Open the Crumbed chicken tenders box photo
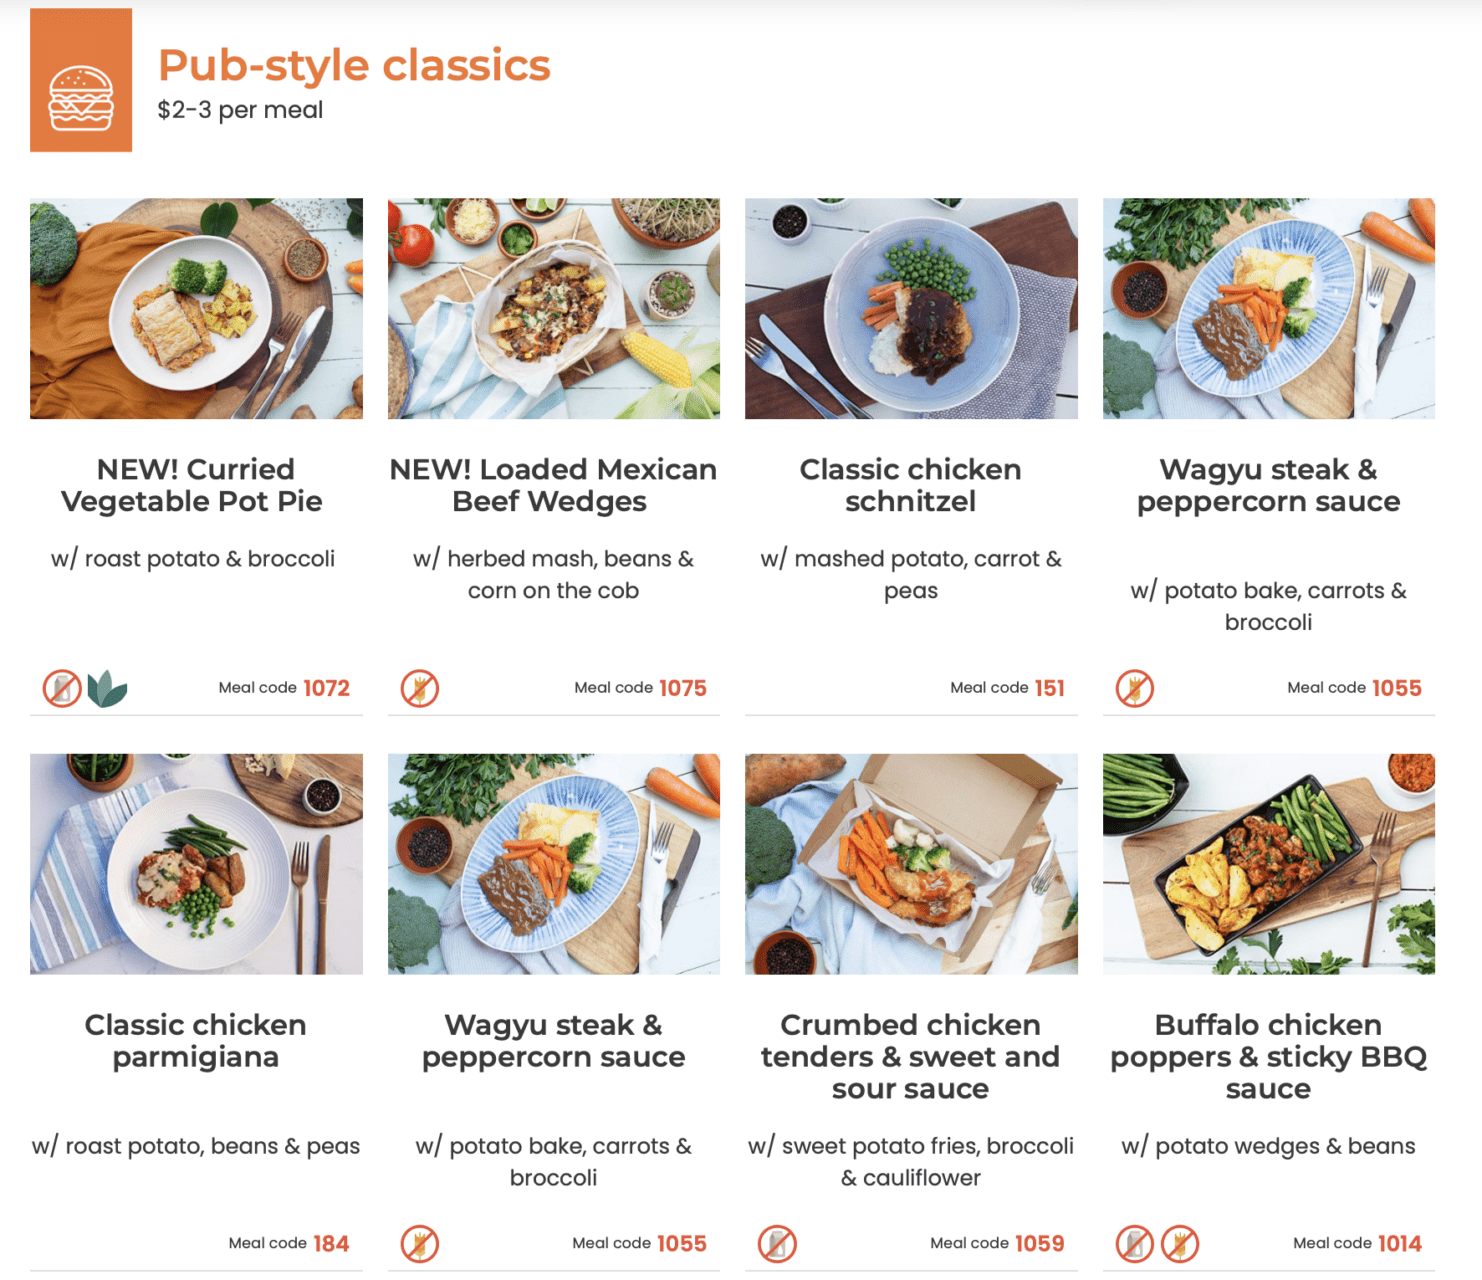 pos(911,864)
